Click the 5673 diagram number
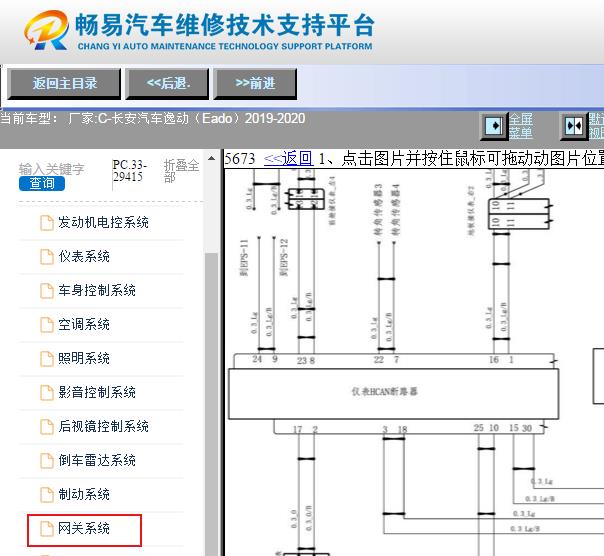This screenshot has height=556, width=604. pyautogui.click(x=240, y=158)
